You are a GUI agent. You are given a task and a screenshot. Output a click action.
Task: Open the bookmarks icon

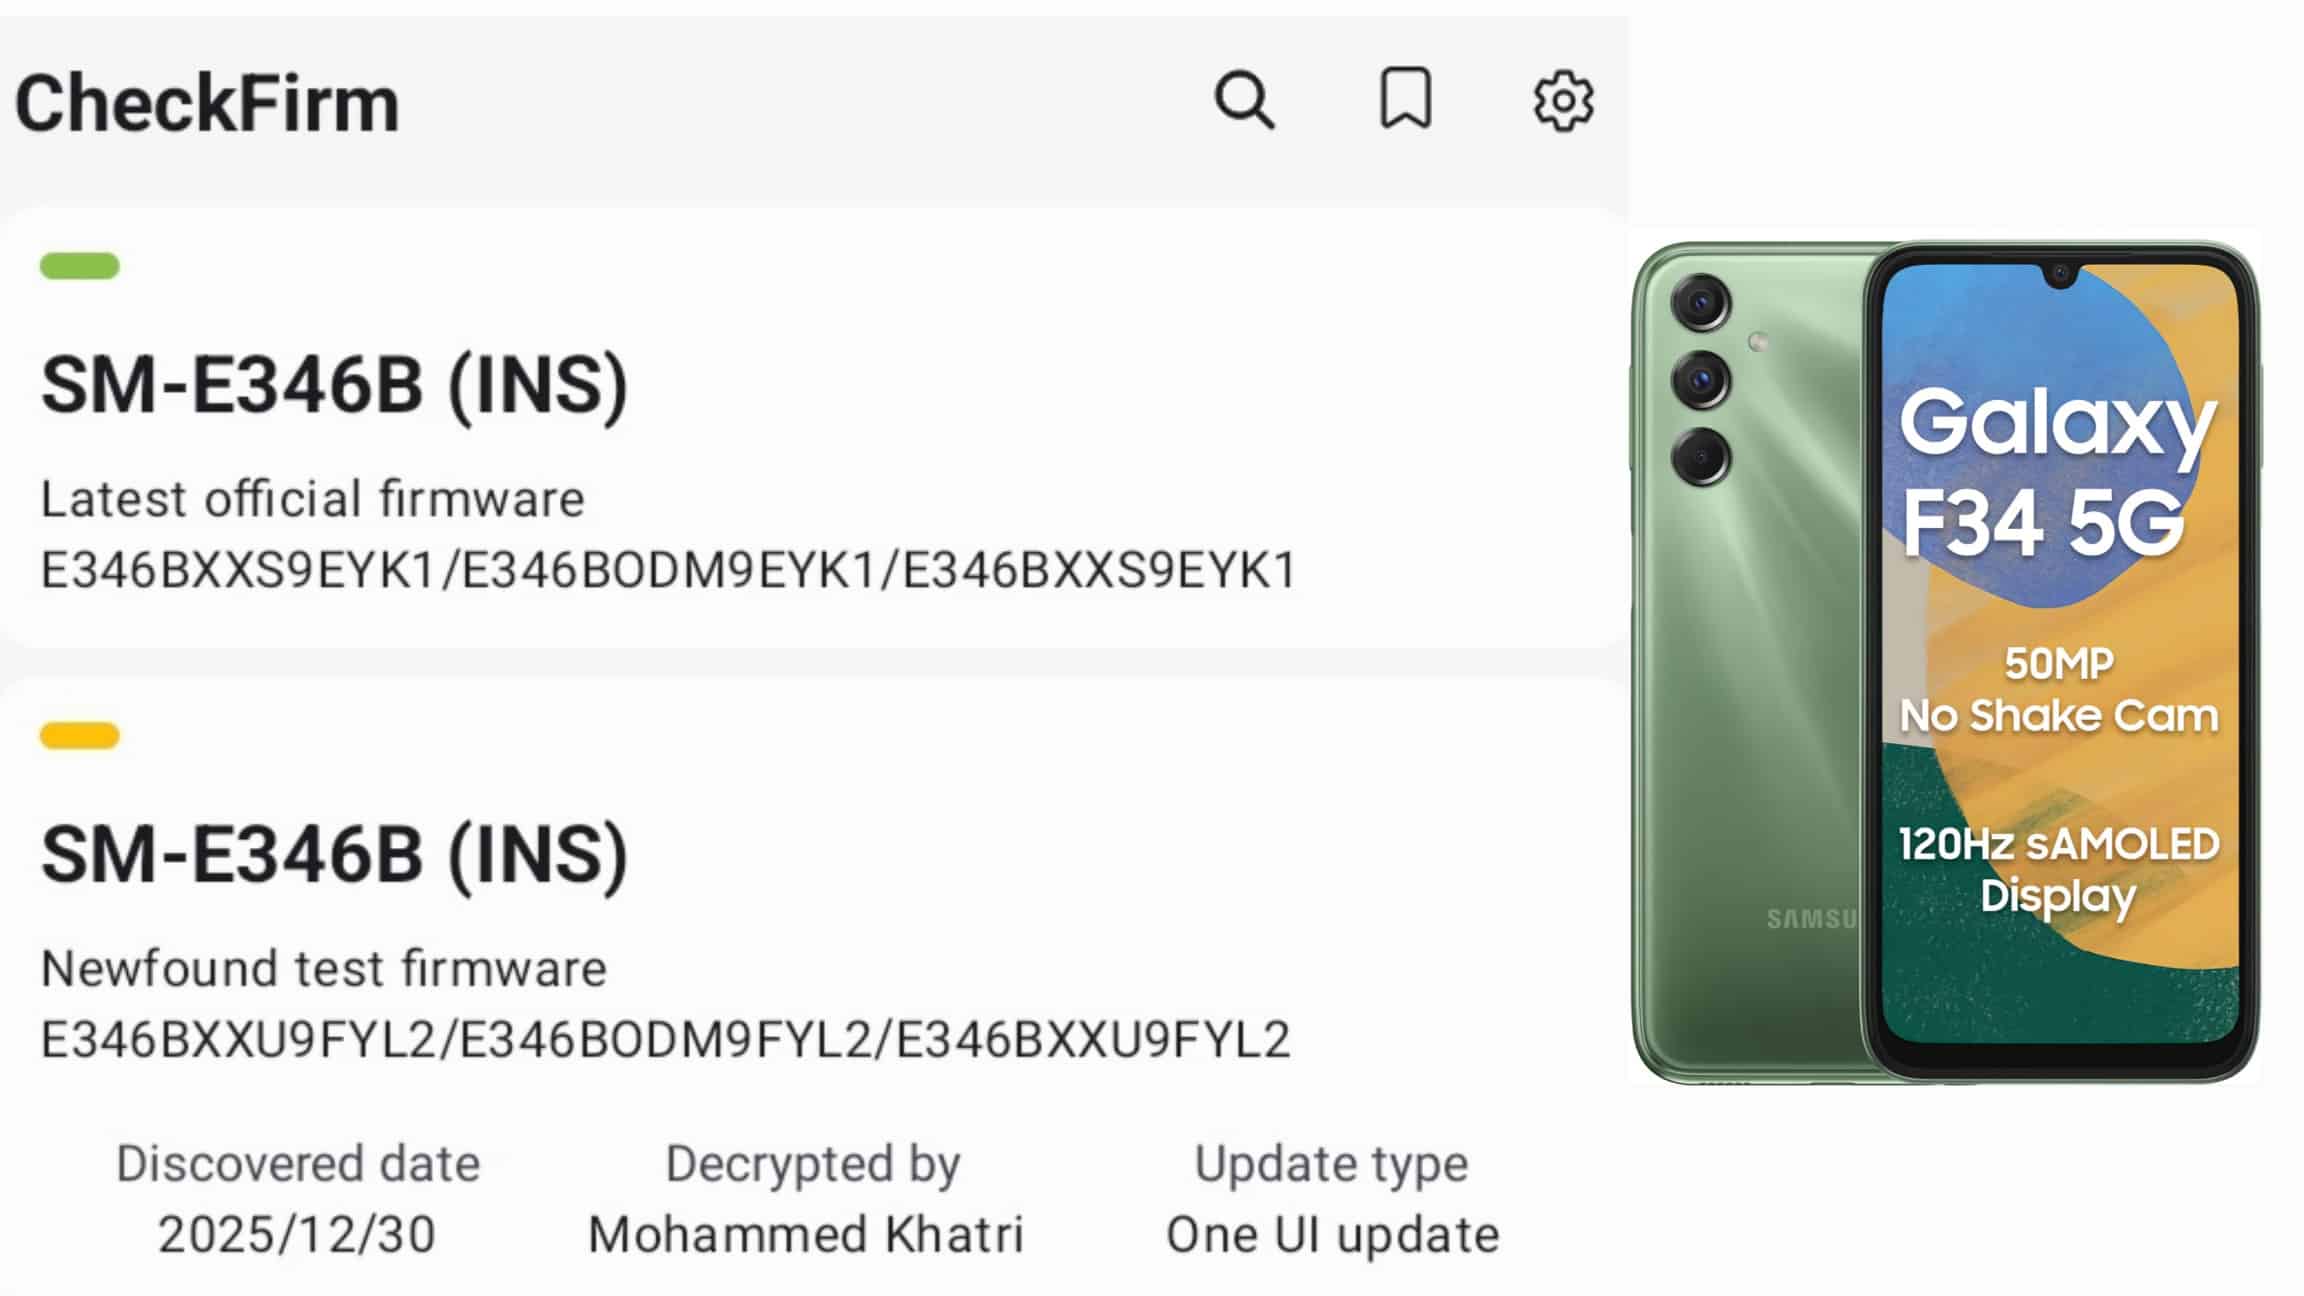[1405, 99]
